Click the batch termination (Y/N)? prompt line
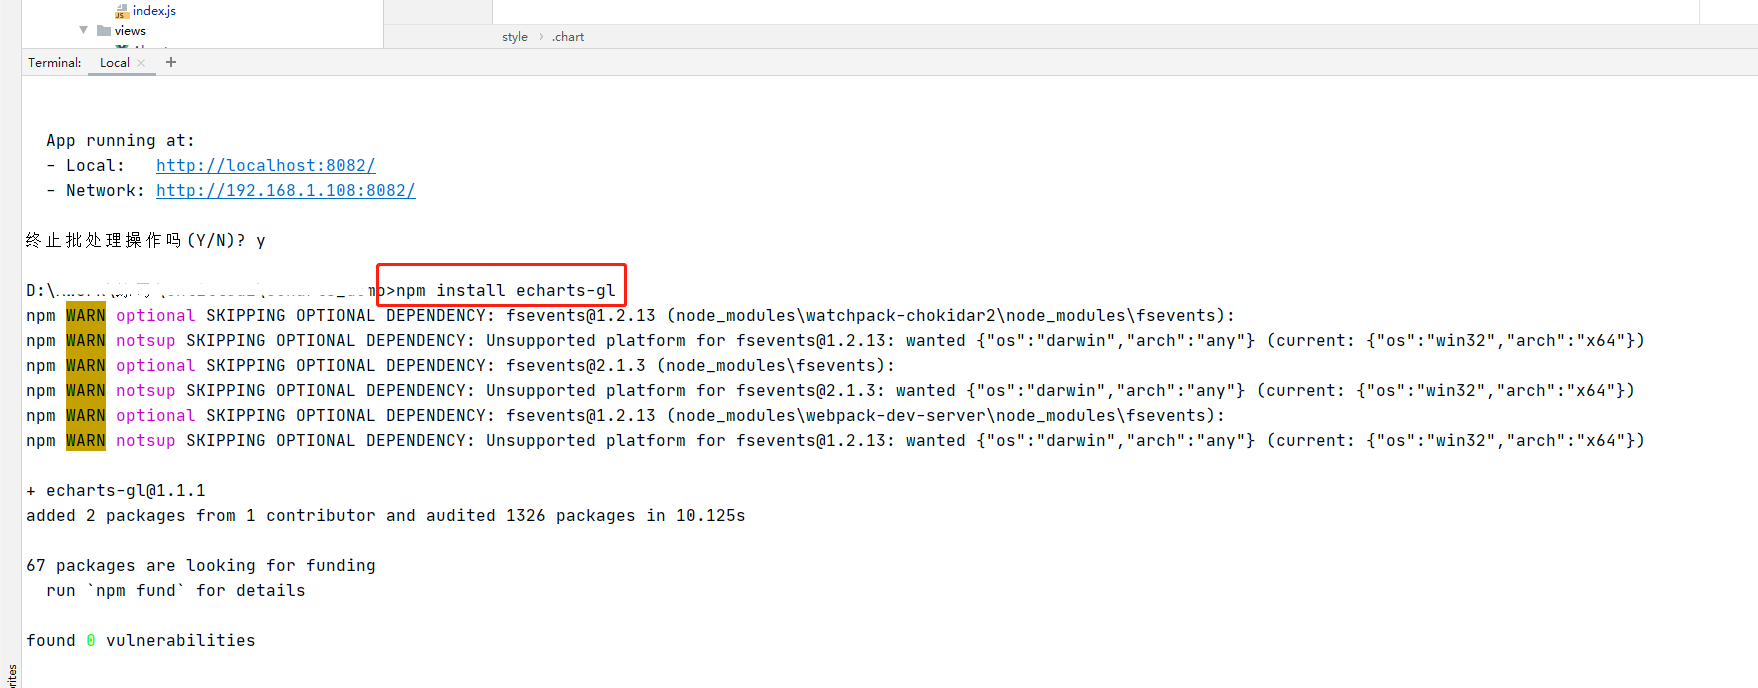 [x=146, y=241]
